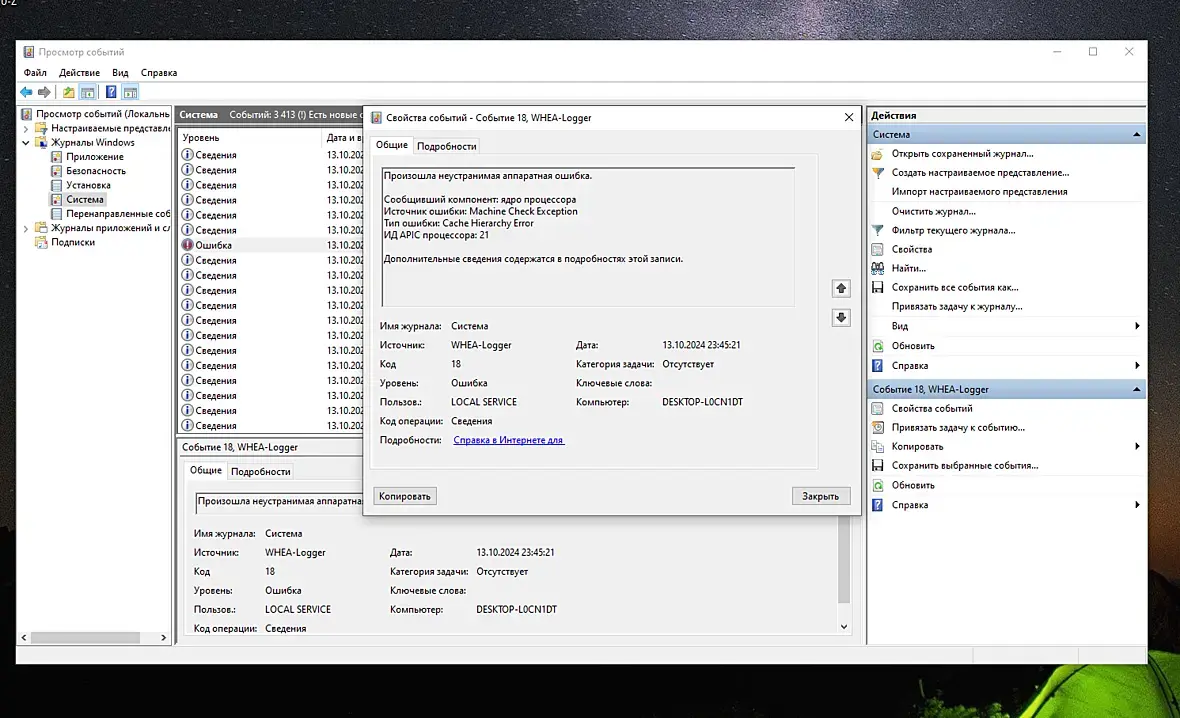Select the Ошибка event row
The width and height of the screenshot is (1180, 718).
click(271, 245)
